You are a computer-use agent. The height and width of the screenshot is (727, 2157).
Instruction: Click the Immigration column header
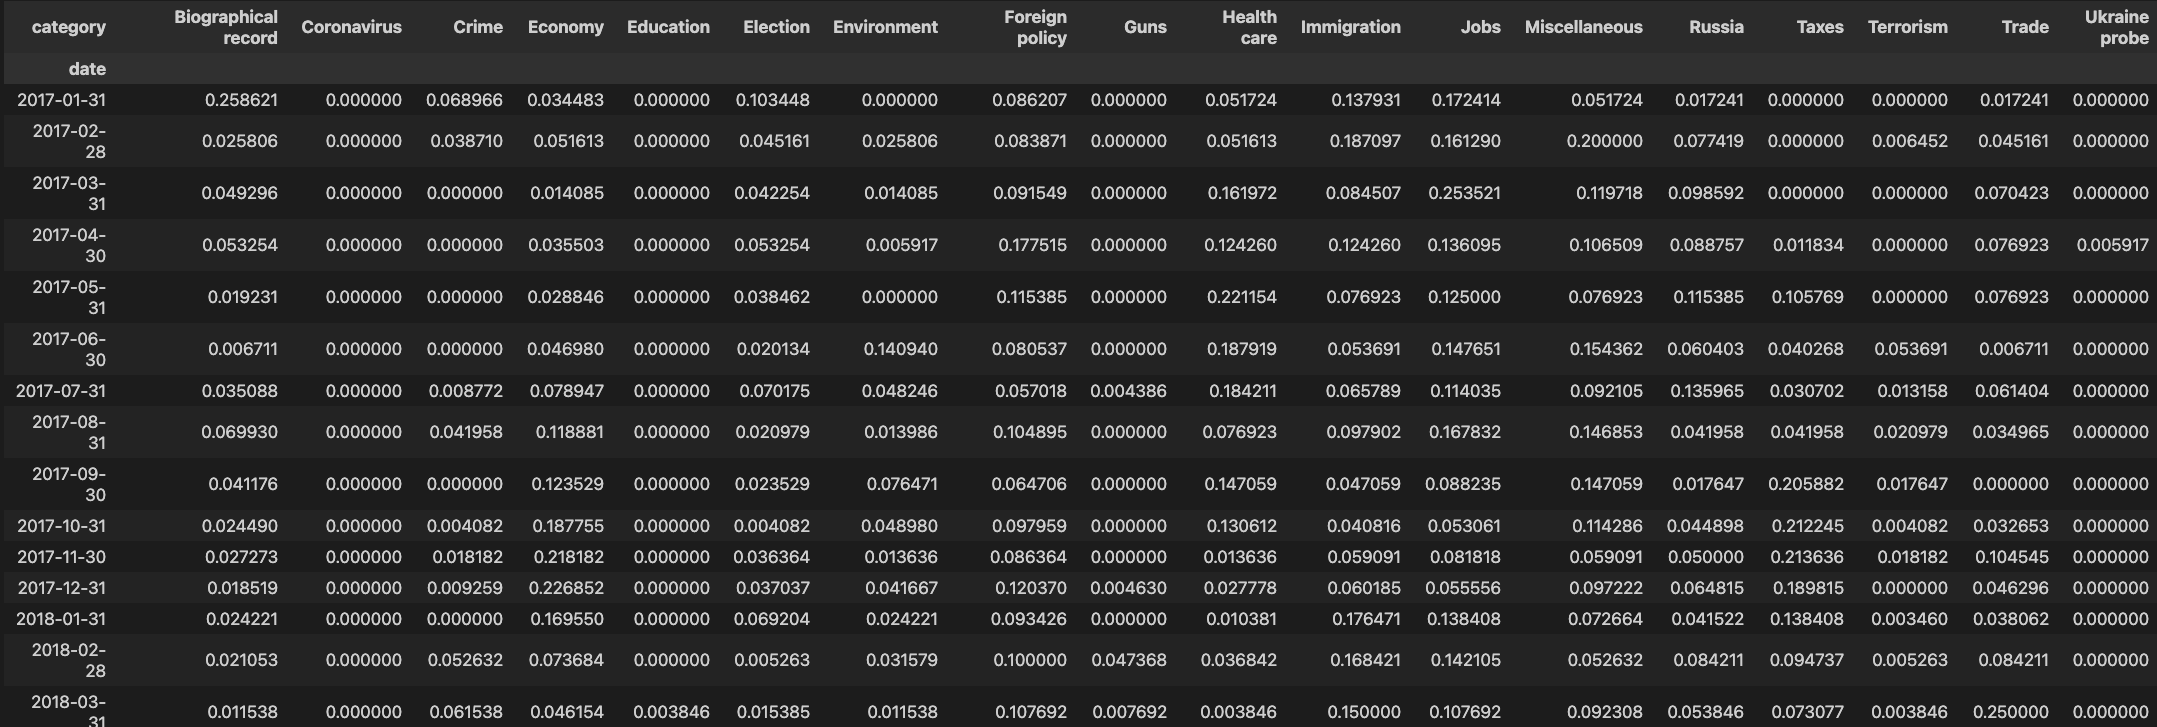coord(1350,27)
